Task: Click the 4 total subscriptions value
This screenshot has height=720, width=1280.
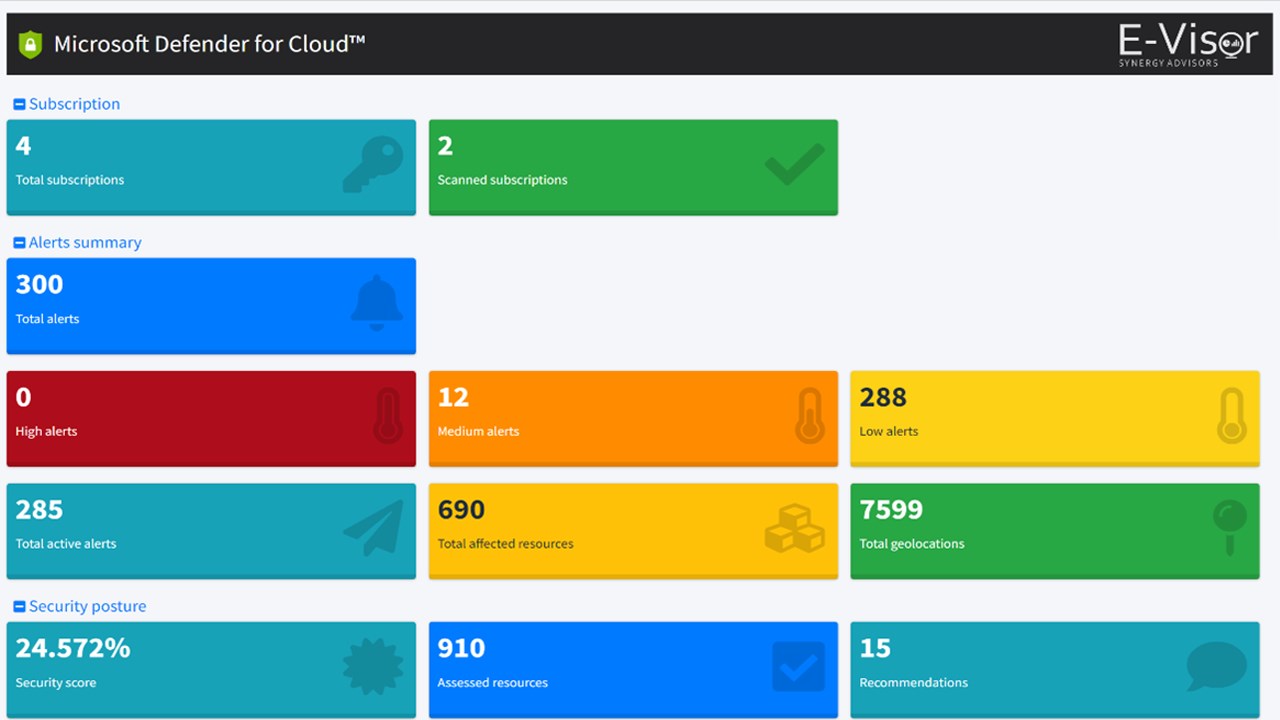Action: point(23,146)
